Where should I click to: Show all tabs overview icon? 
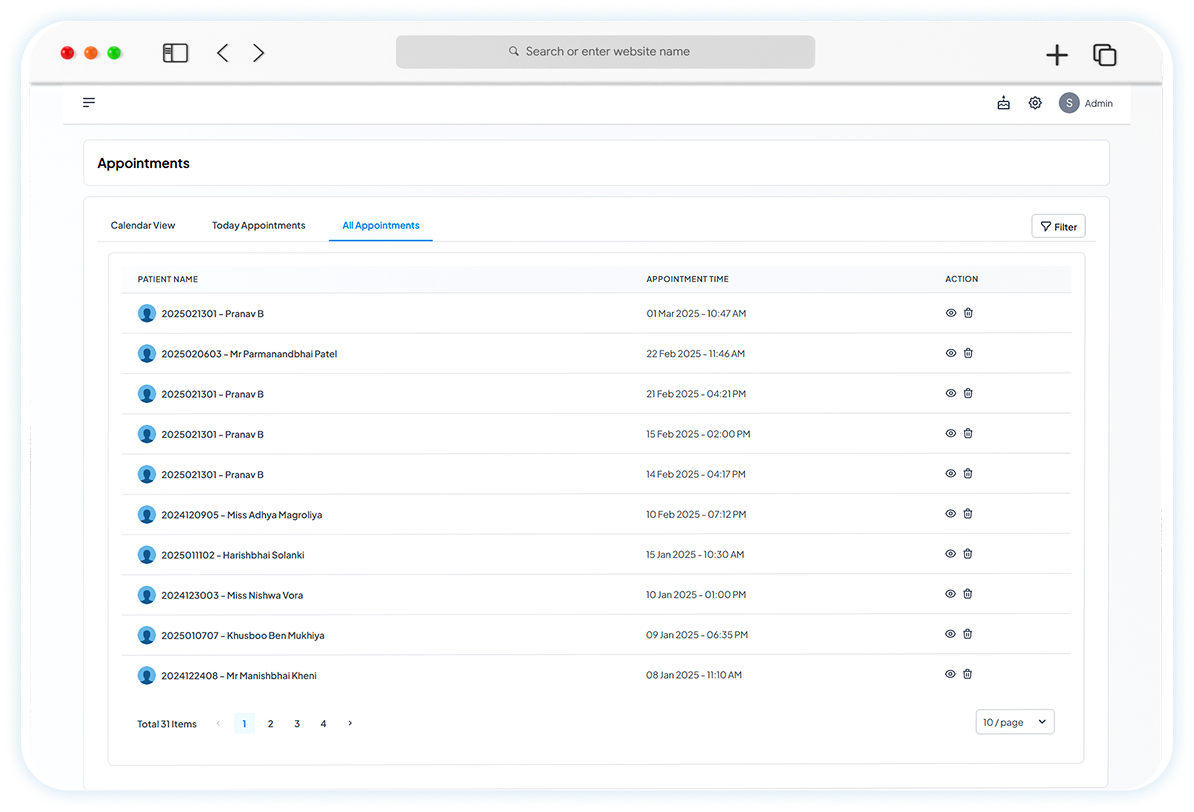click(1104, 55)
